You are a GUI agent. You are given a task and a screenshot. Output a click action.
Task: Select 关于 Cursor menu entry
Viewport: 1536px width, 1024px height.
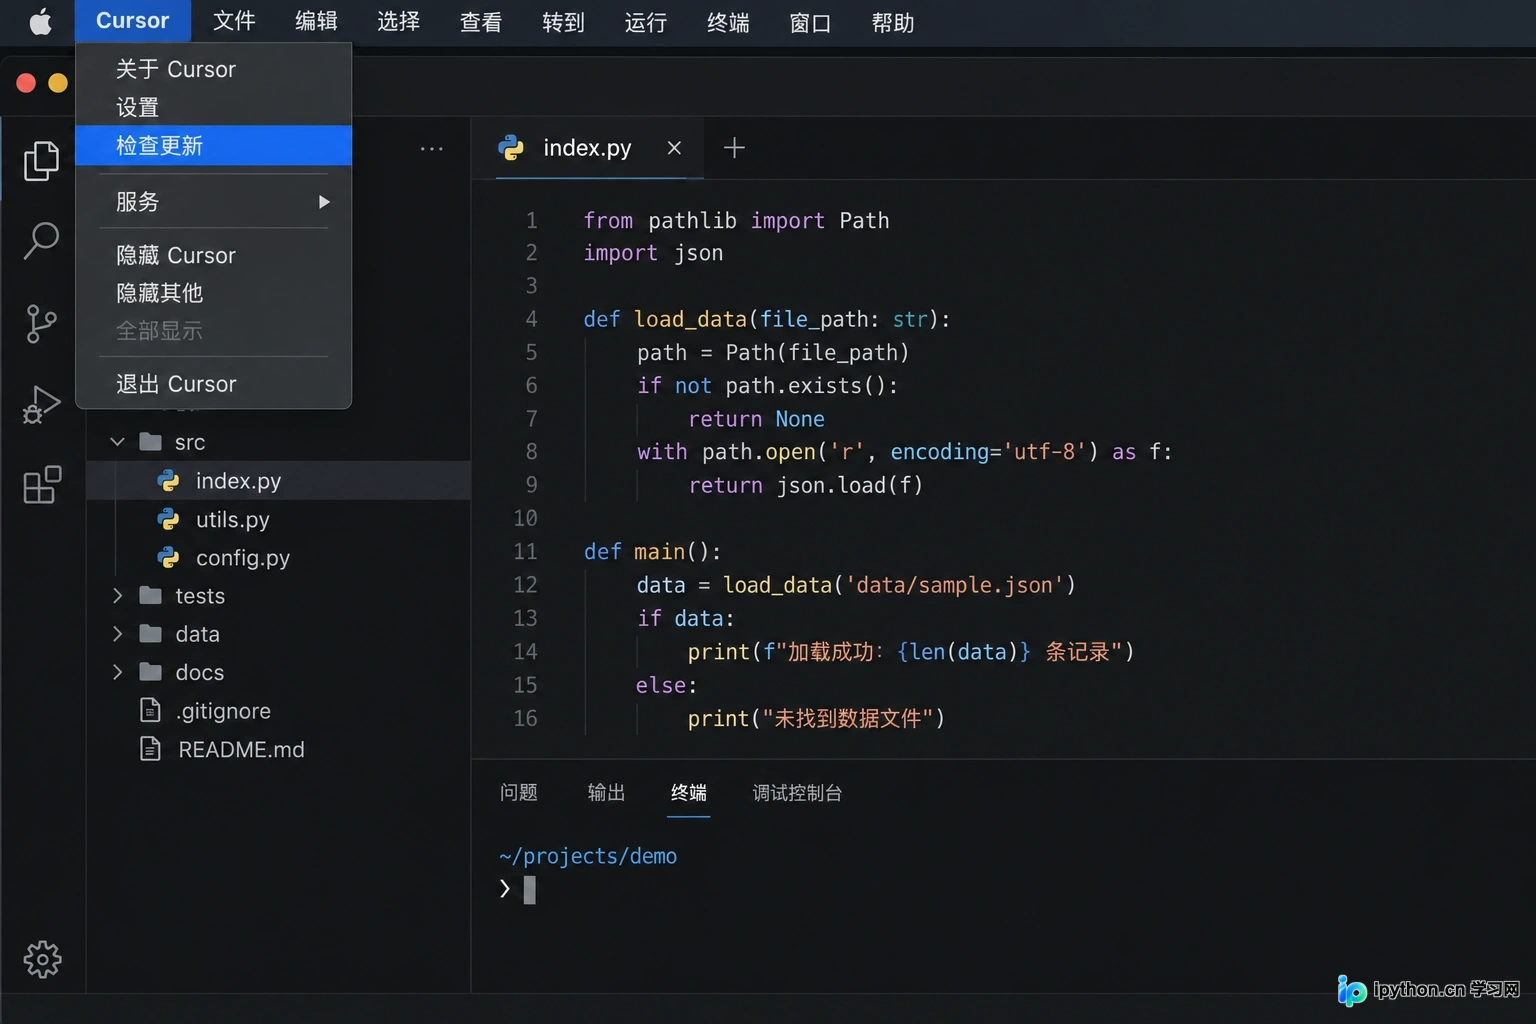[x=213, y=69]
